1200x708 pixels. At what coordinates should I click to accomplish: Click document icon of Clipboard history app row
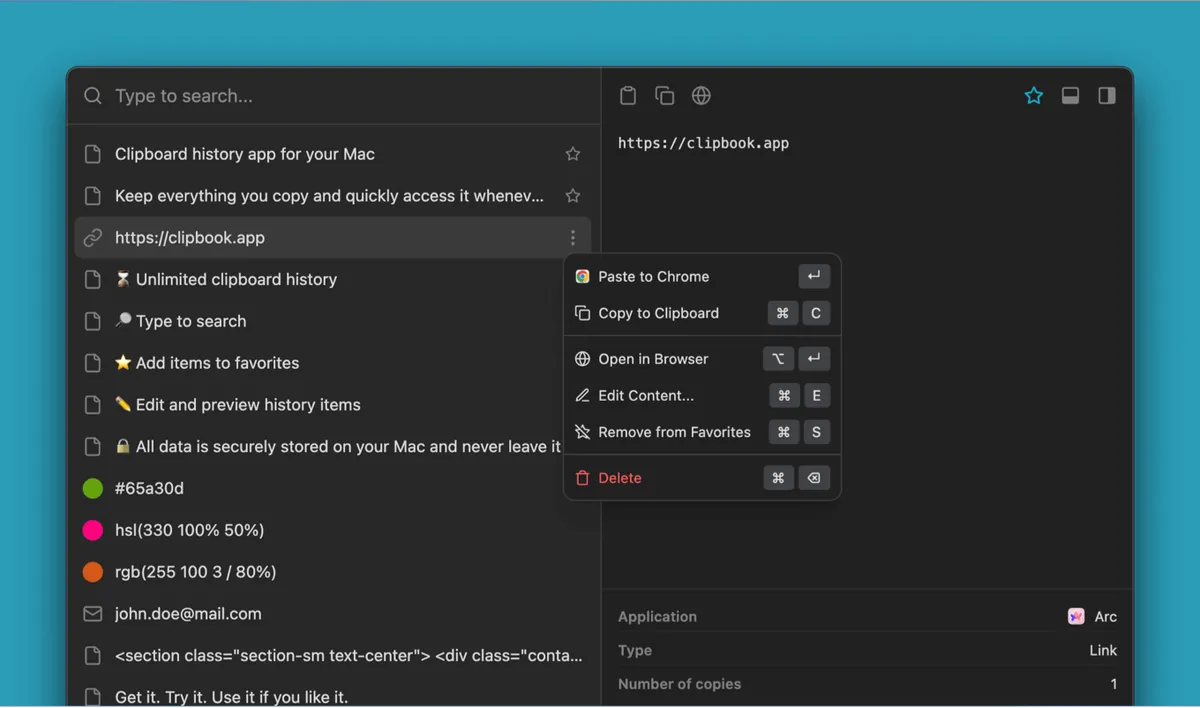93,154
